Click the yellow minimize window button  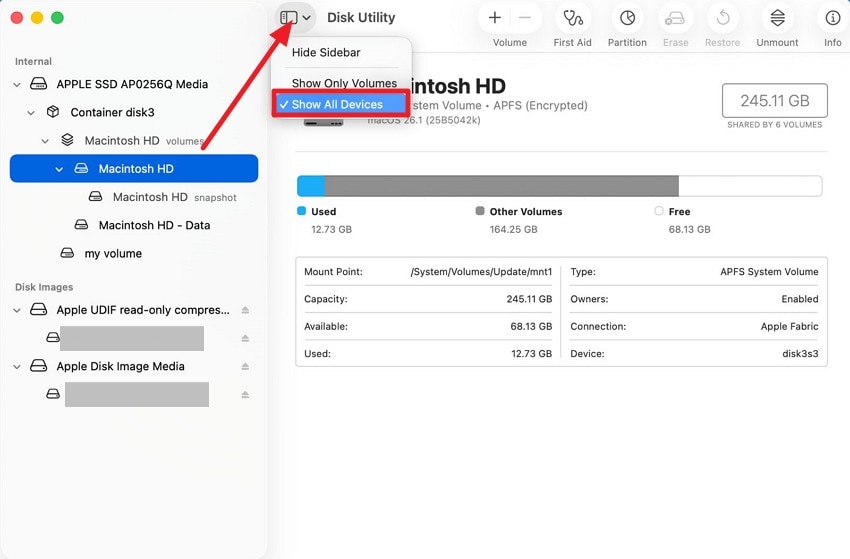(x=37, y=18)
